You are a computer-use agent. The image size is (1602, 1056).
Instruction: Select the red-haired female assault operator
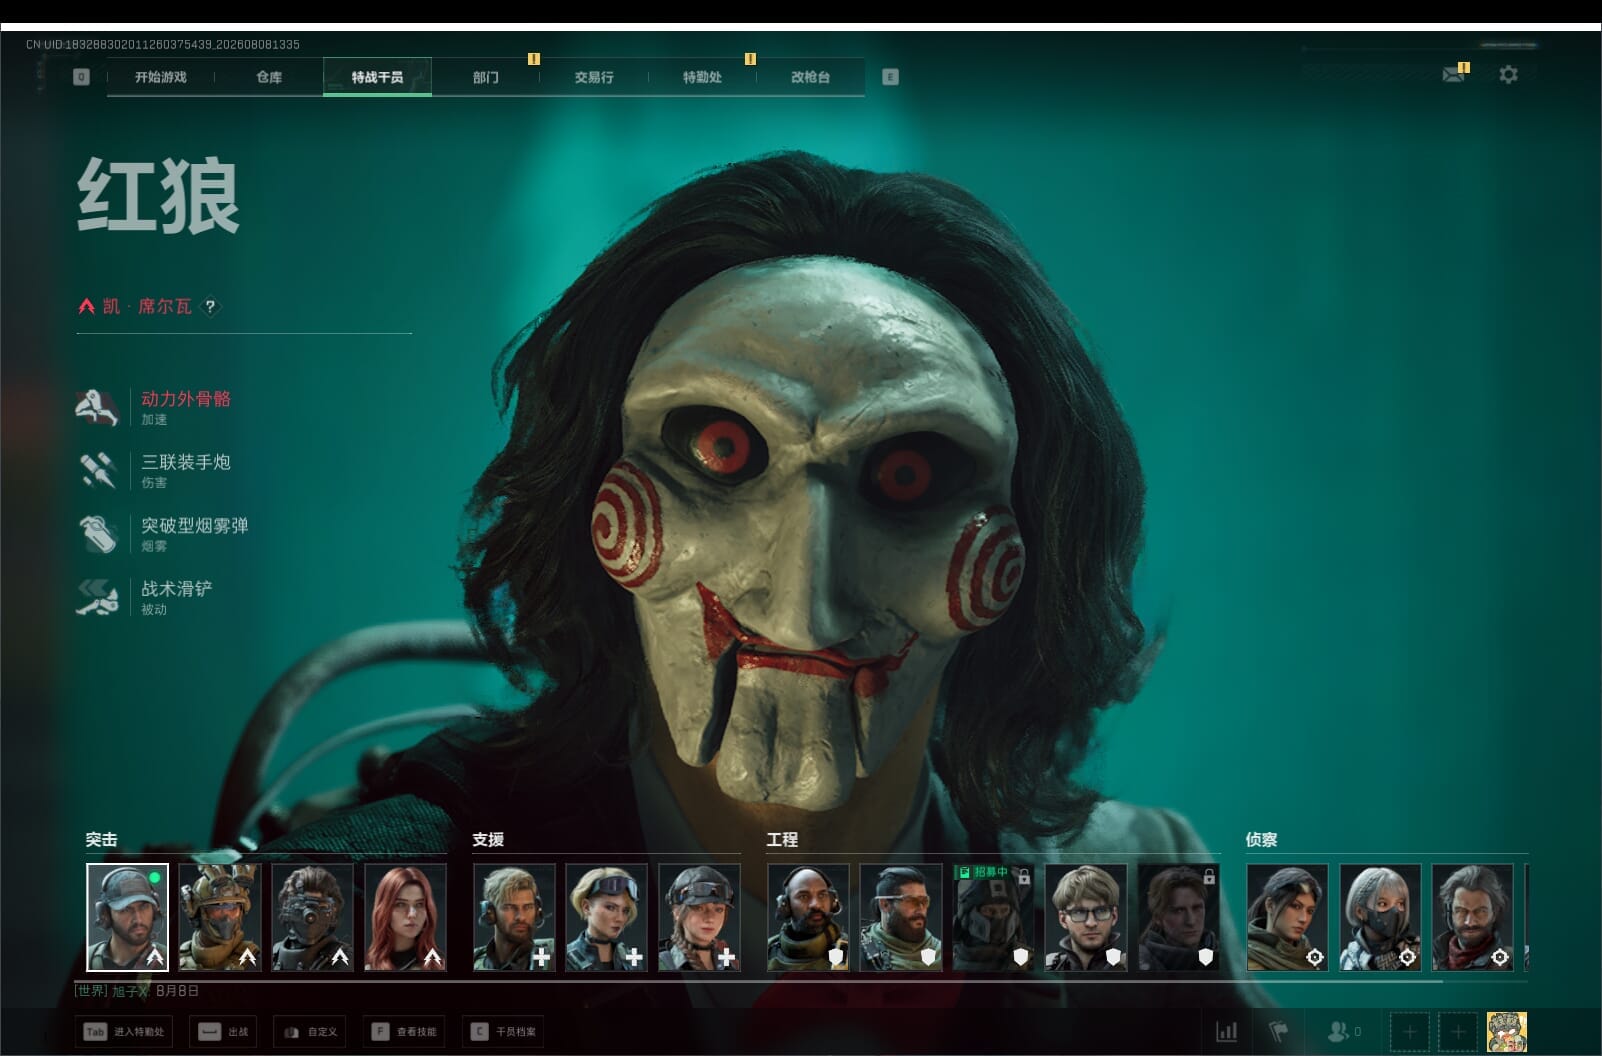point(405,917)
